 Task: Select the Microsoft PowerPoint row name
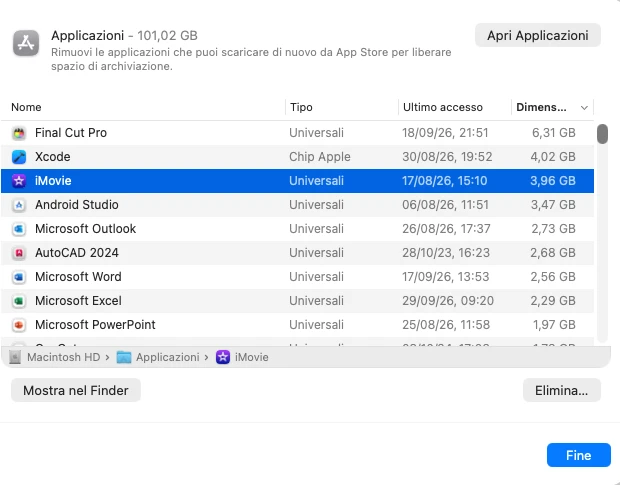pyautogui.click(x=95, y=325)
